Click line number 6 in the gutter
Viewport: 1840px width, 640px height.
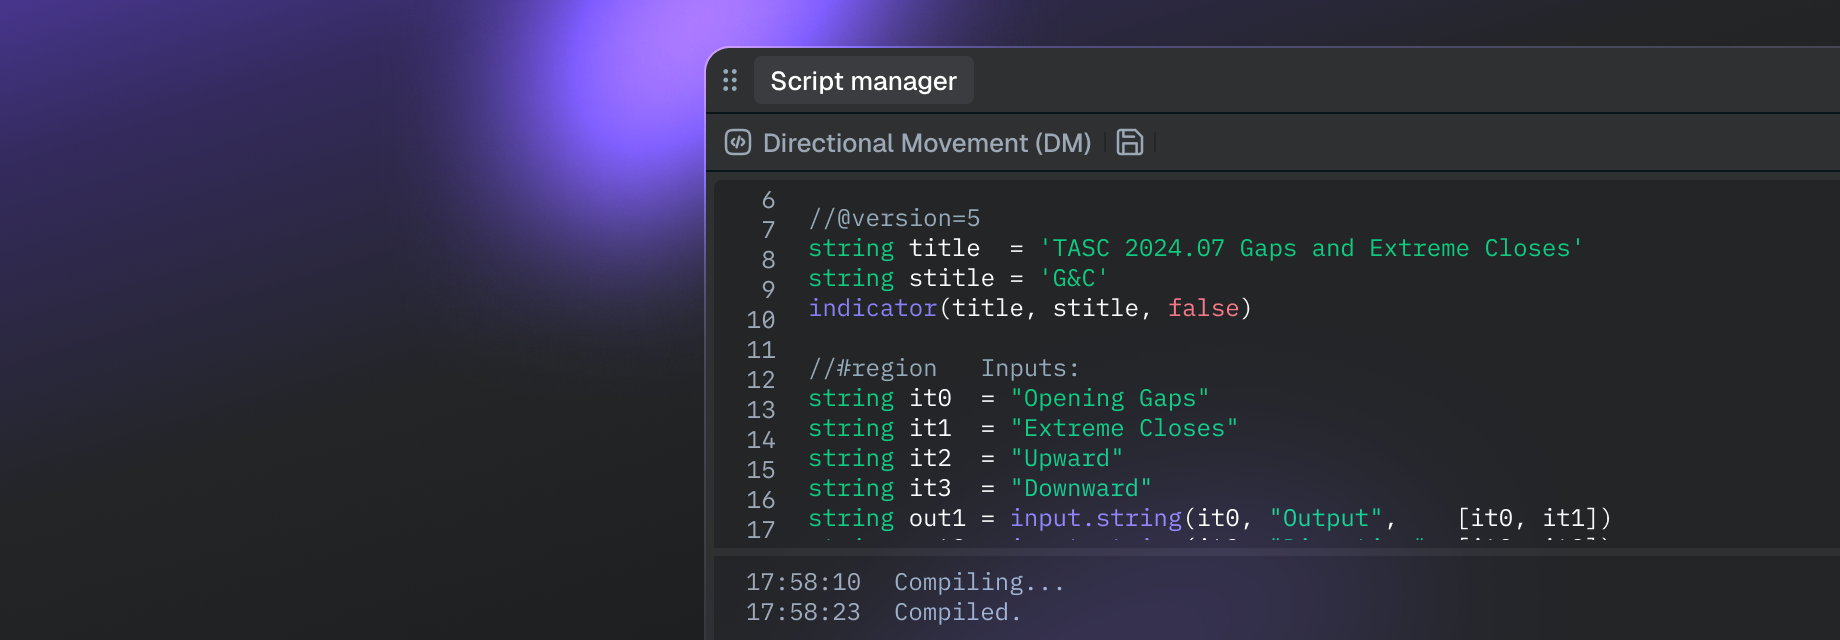(x=768, y=200)
